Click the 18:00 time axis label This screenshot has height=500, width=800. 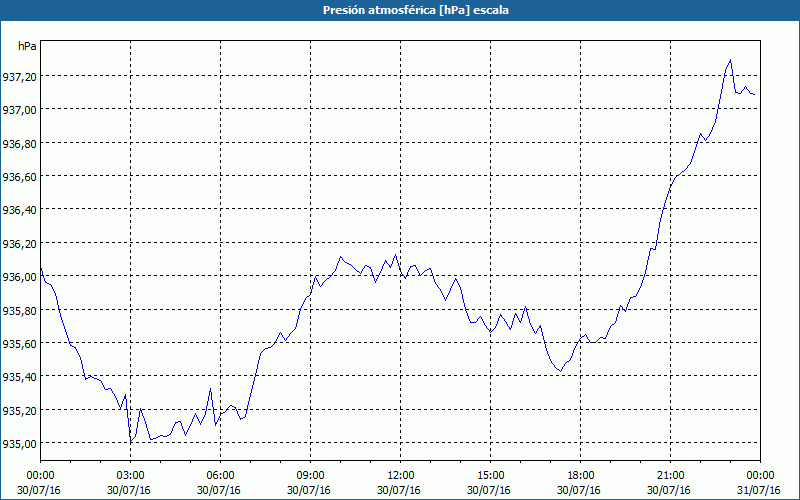coord(580,476)
